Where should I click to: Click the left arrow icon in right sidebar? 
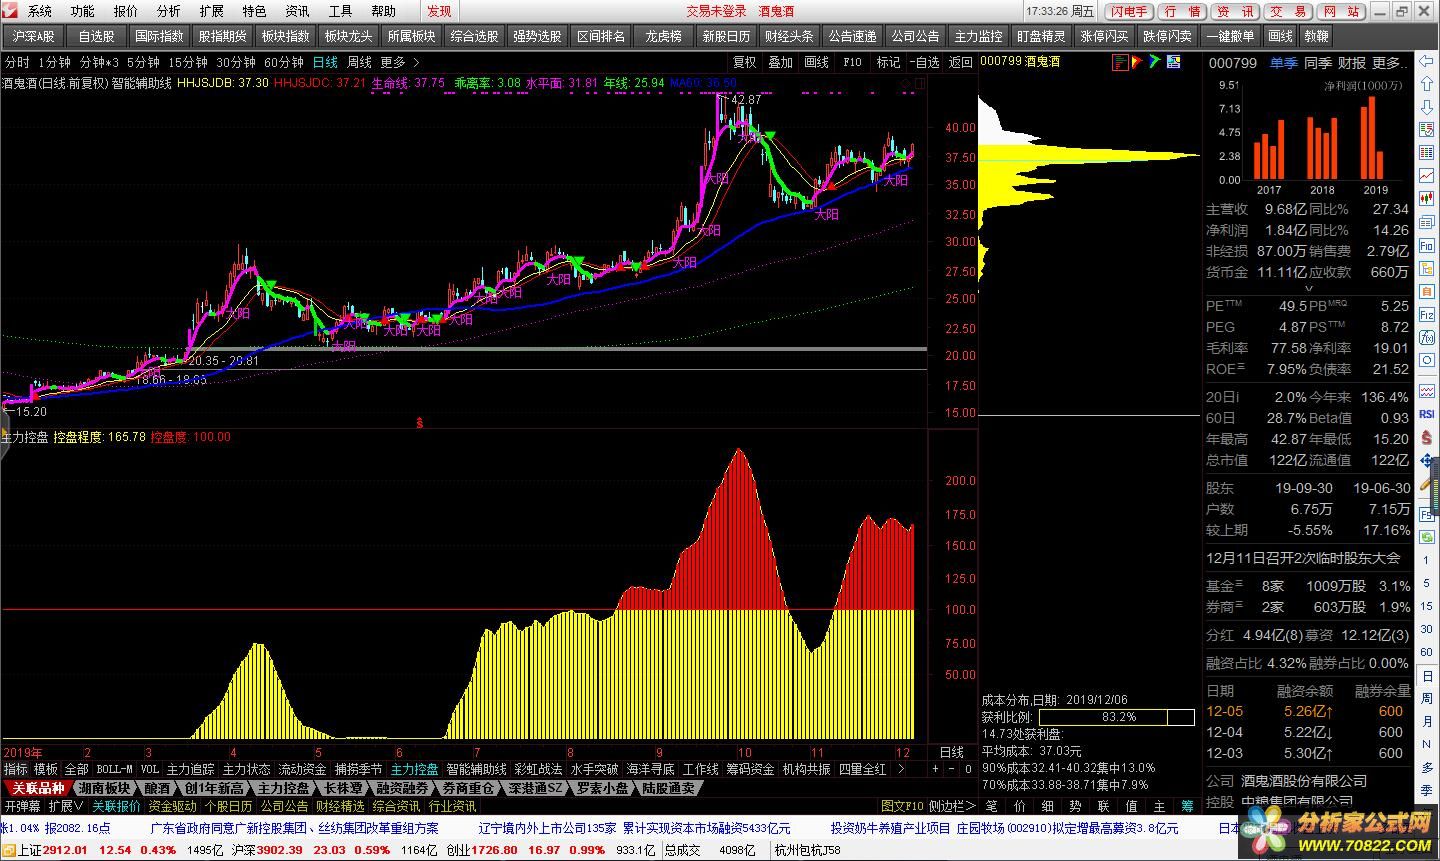1426,61
